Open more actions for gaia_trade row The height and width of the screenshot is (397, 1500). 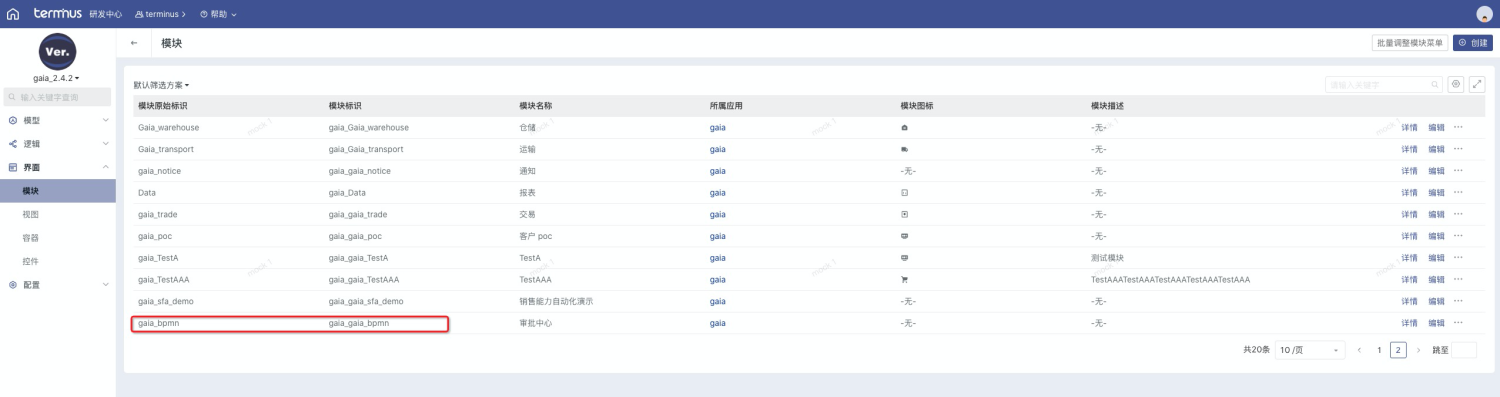coord(1458,214)
